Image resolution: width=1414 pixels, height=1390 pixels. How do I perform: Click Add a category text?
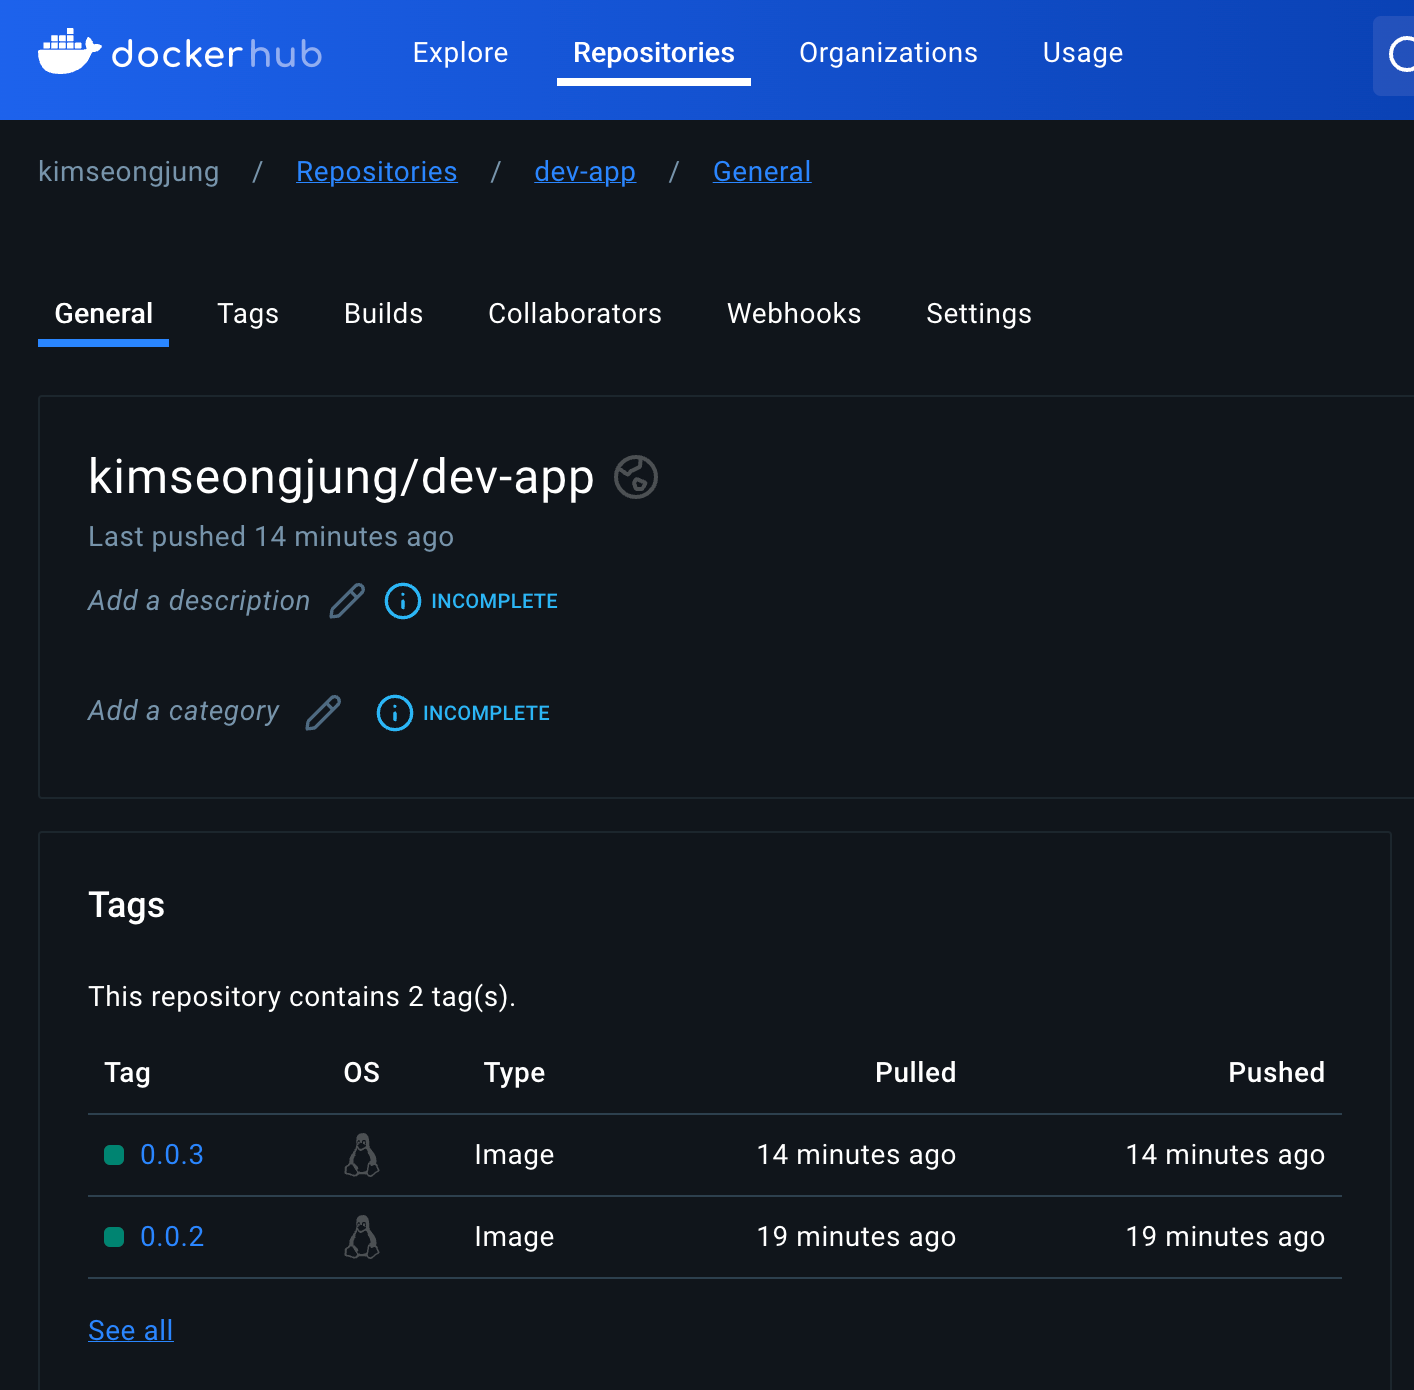pyautogui.click(x=184, y=712)
